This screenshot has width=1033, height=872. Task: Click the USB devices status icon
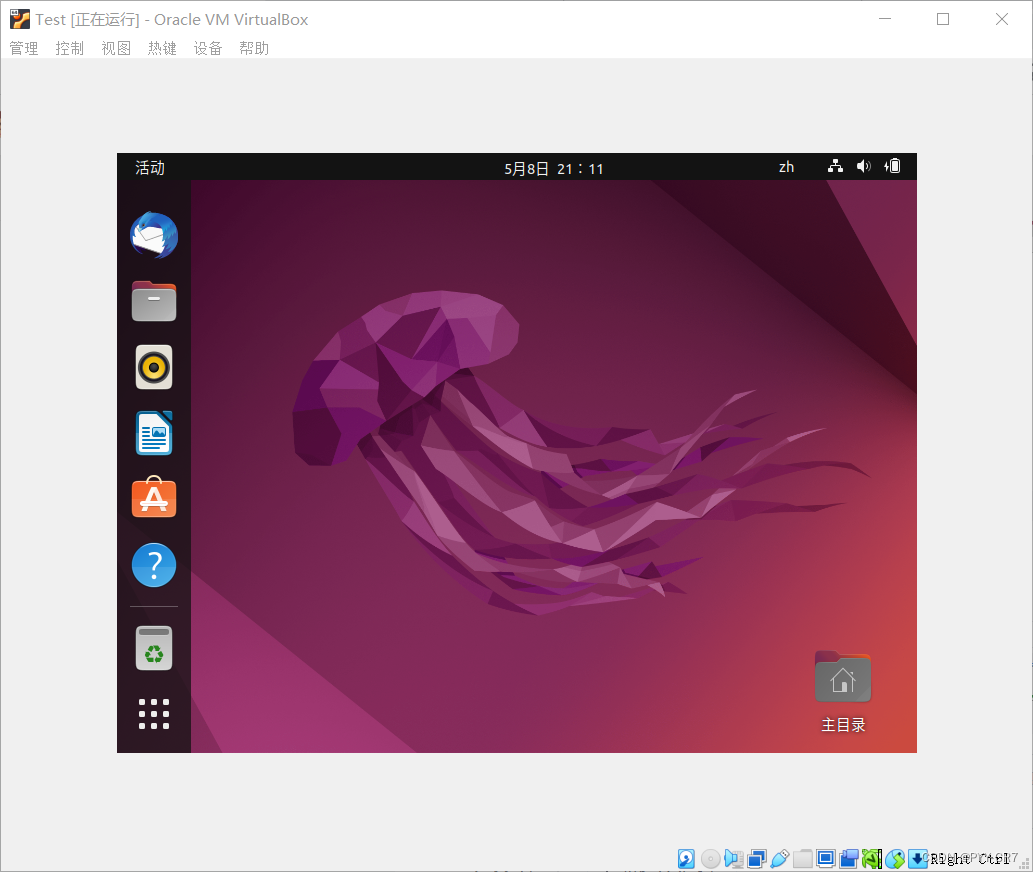780,859
